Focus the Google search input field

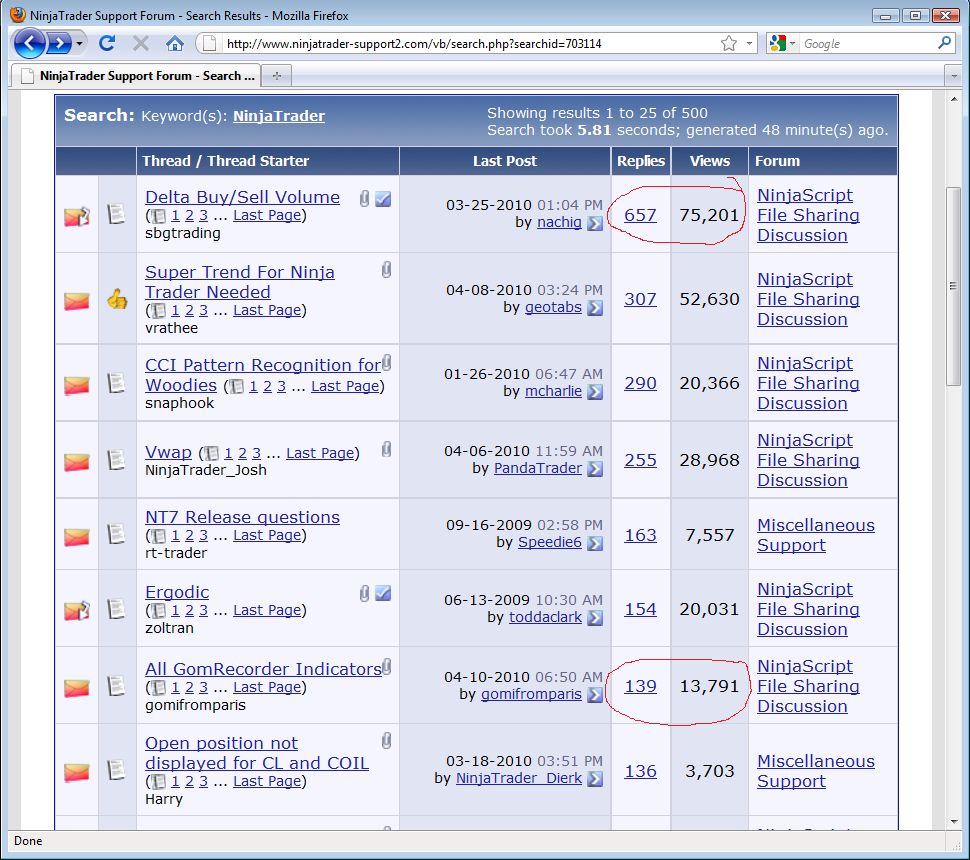coord(867,43)
